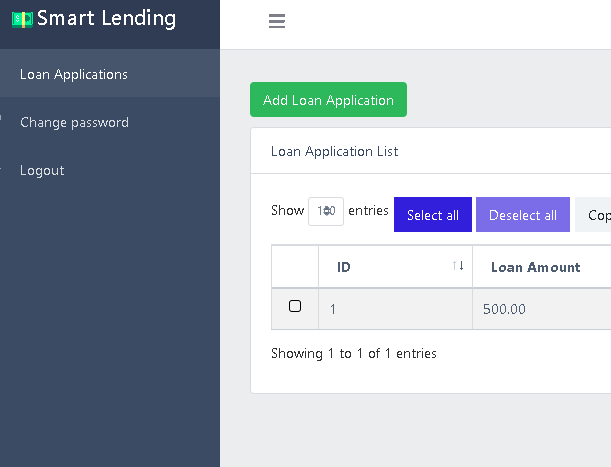Click the ID column header label

click(x=344, y=267)
